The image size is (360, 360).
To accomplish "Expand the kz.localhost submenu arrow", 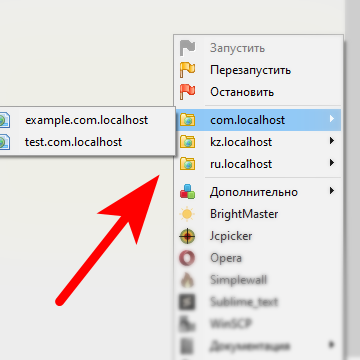I will click(331, 141).
